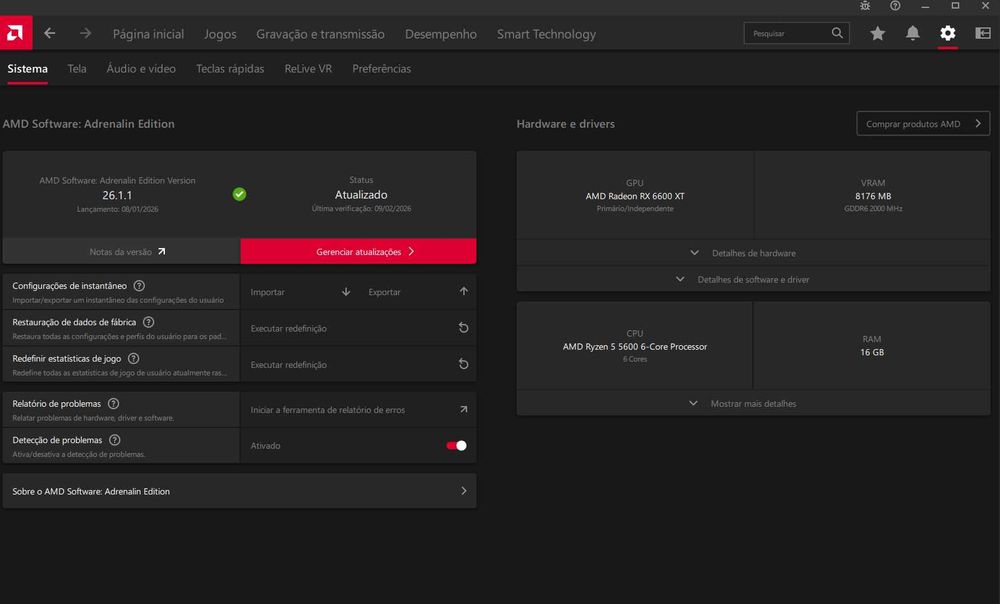This screenshot has width=1000, height=604.
Task: Click the Atualizado status text
Action: tap(361, 195)
